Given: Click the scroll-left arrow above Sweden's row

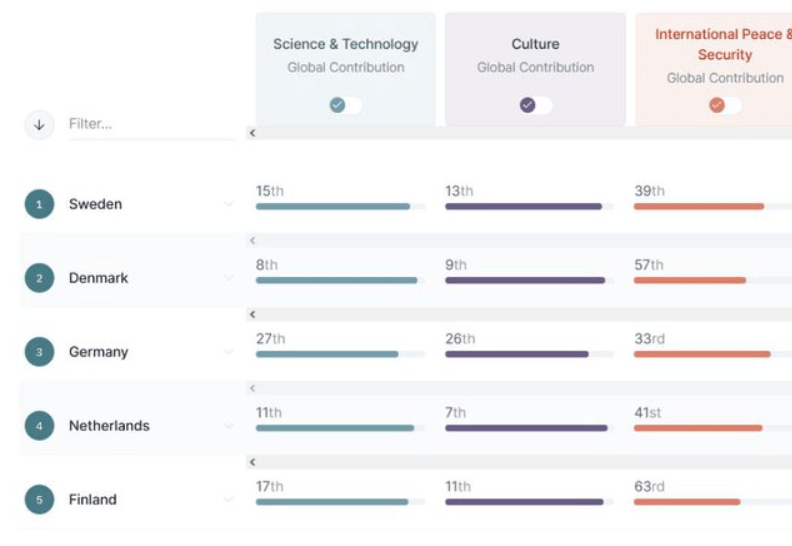Looking at the screenshot, I should click(253, 133).
